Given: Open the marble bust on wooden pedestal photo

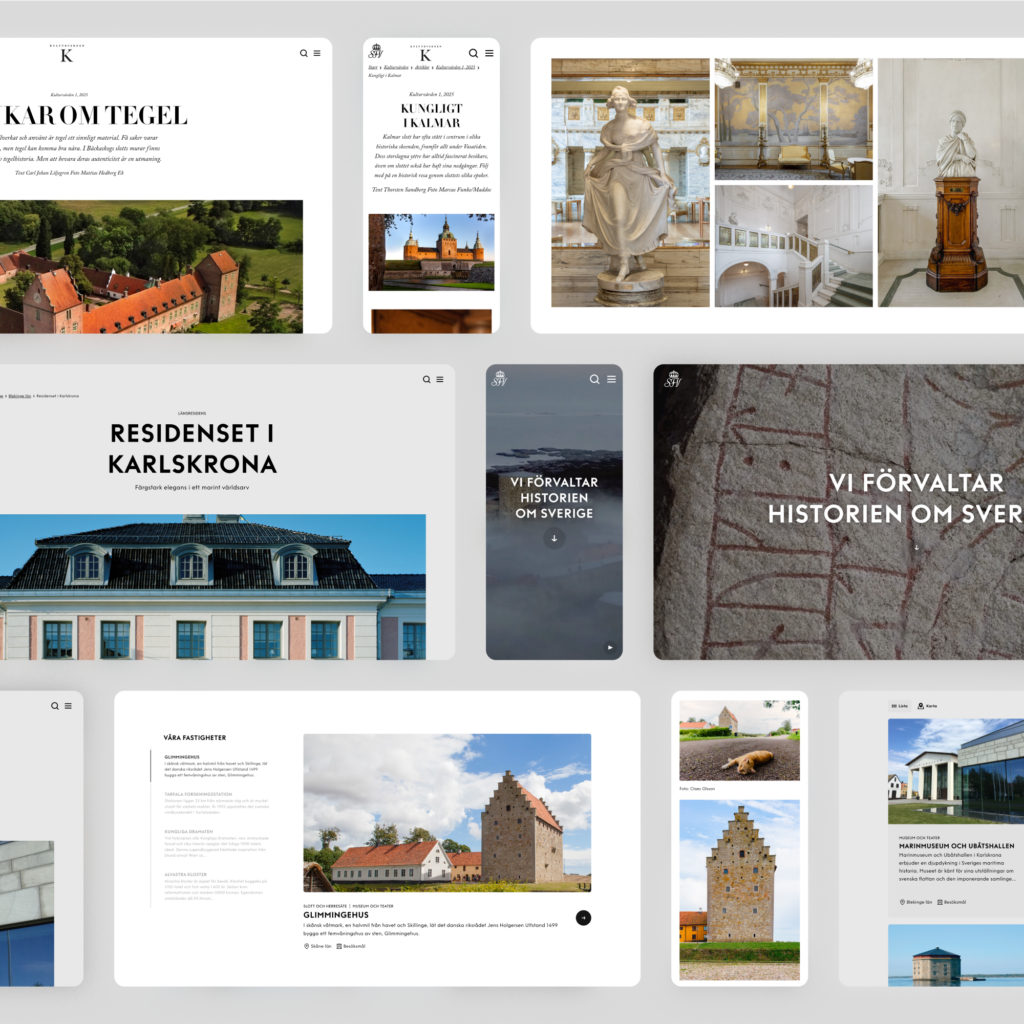Looking at the screenshot, I should click(951, 182).
